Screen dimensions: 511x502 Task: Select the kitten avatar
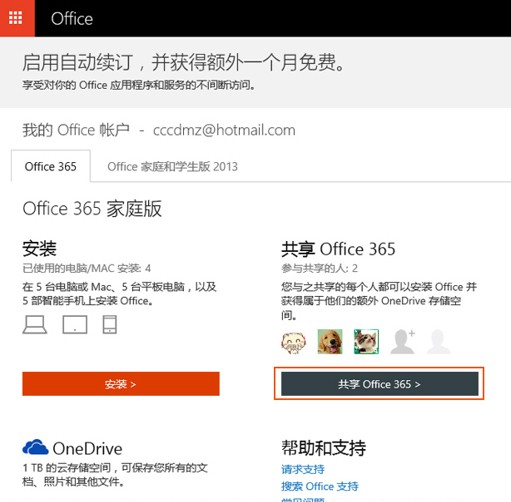366,342
